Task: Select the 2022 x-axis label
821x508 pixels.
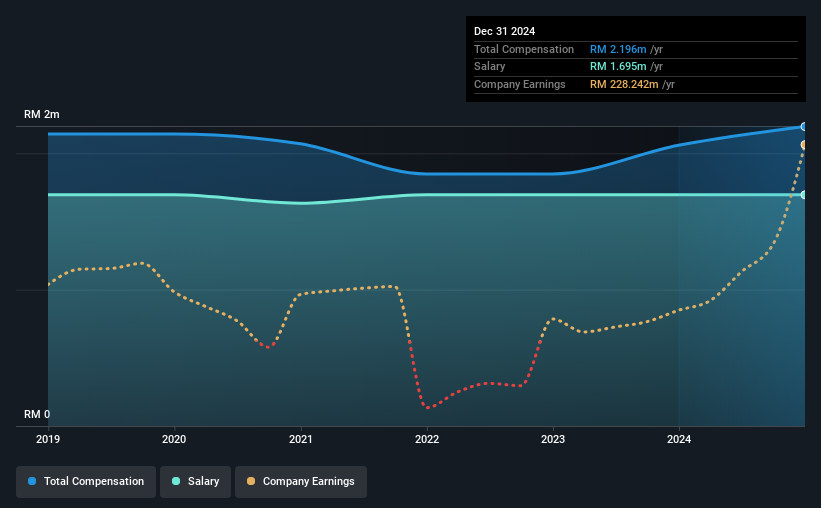Action: [427, 439]
